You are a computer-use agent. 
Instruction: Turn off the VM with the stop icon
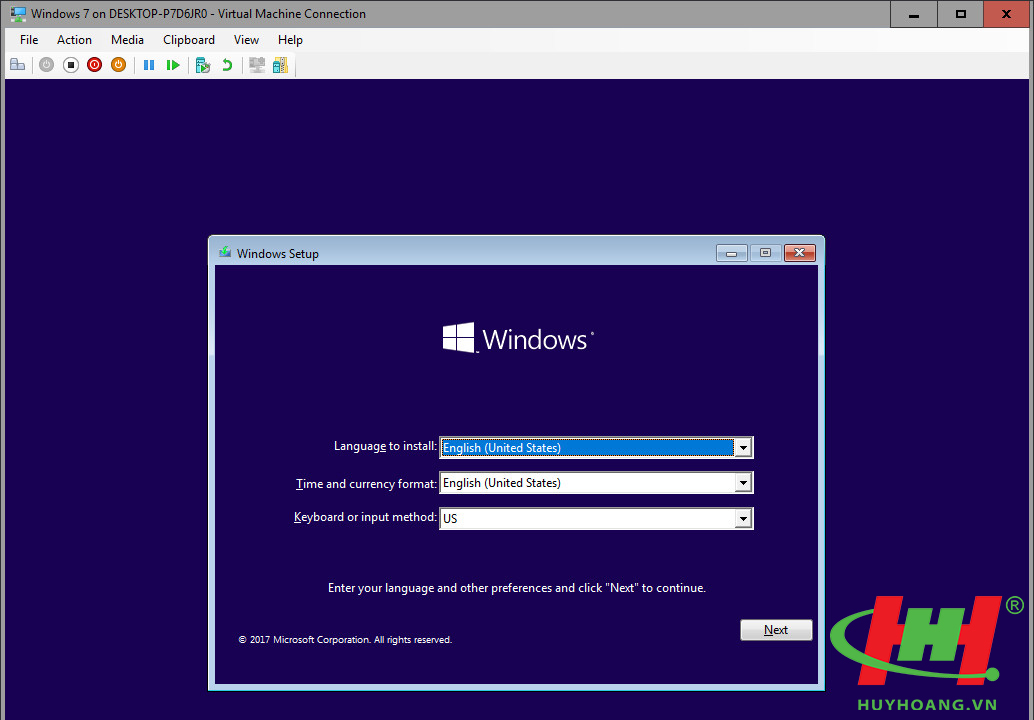[71, 65]
